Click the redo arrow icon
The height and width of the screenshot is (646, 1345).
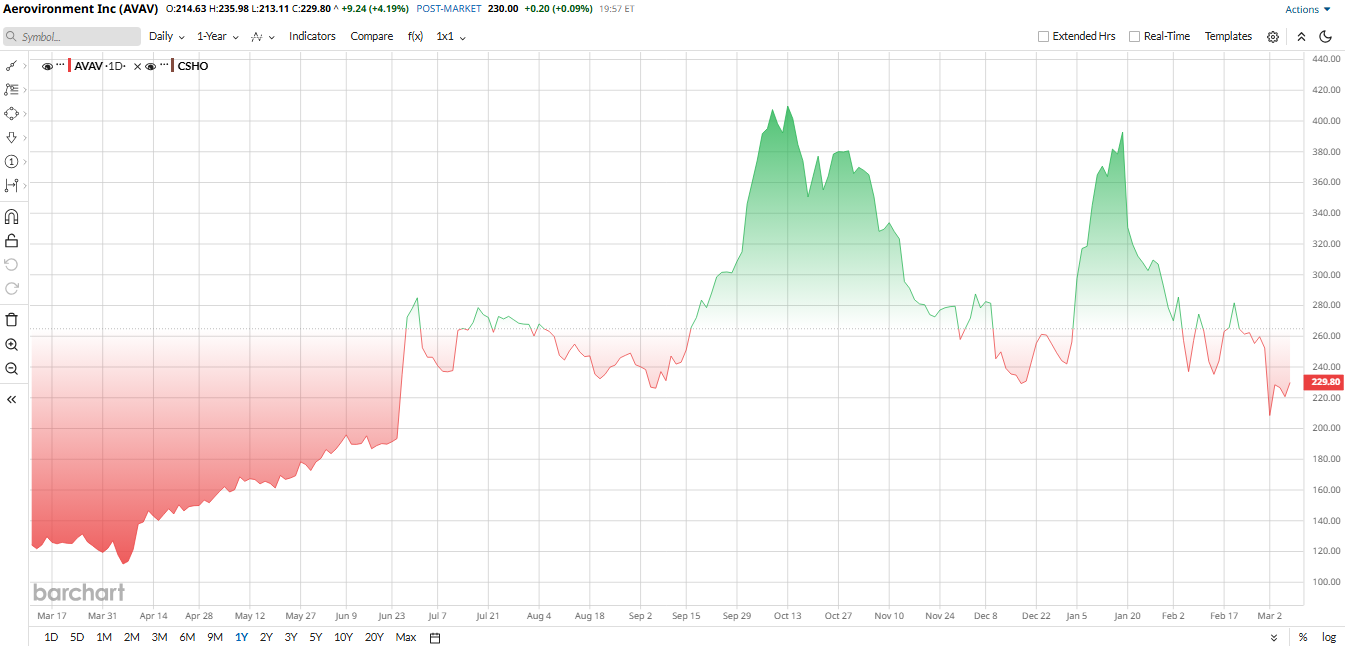(x=11, y=288)
